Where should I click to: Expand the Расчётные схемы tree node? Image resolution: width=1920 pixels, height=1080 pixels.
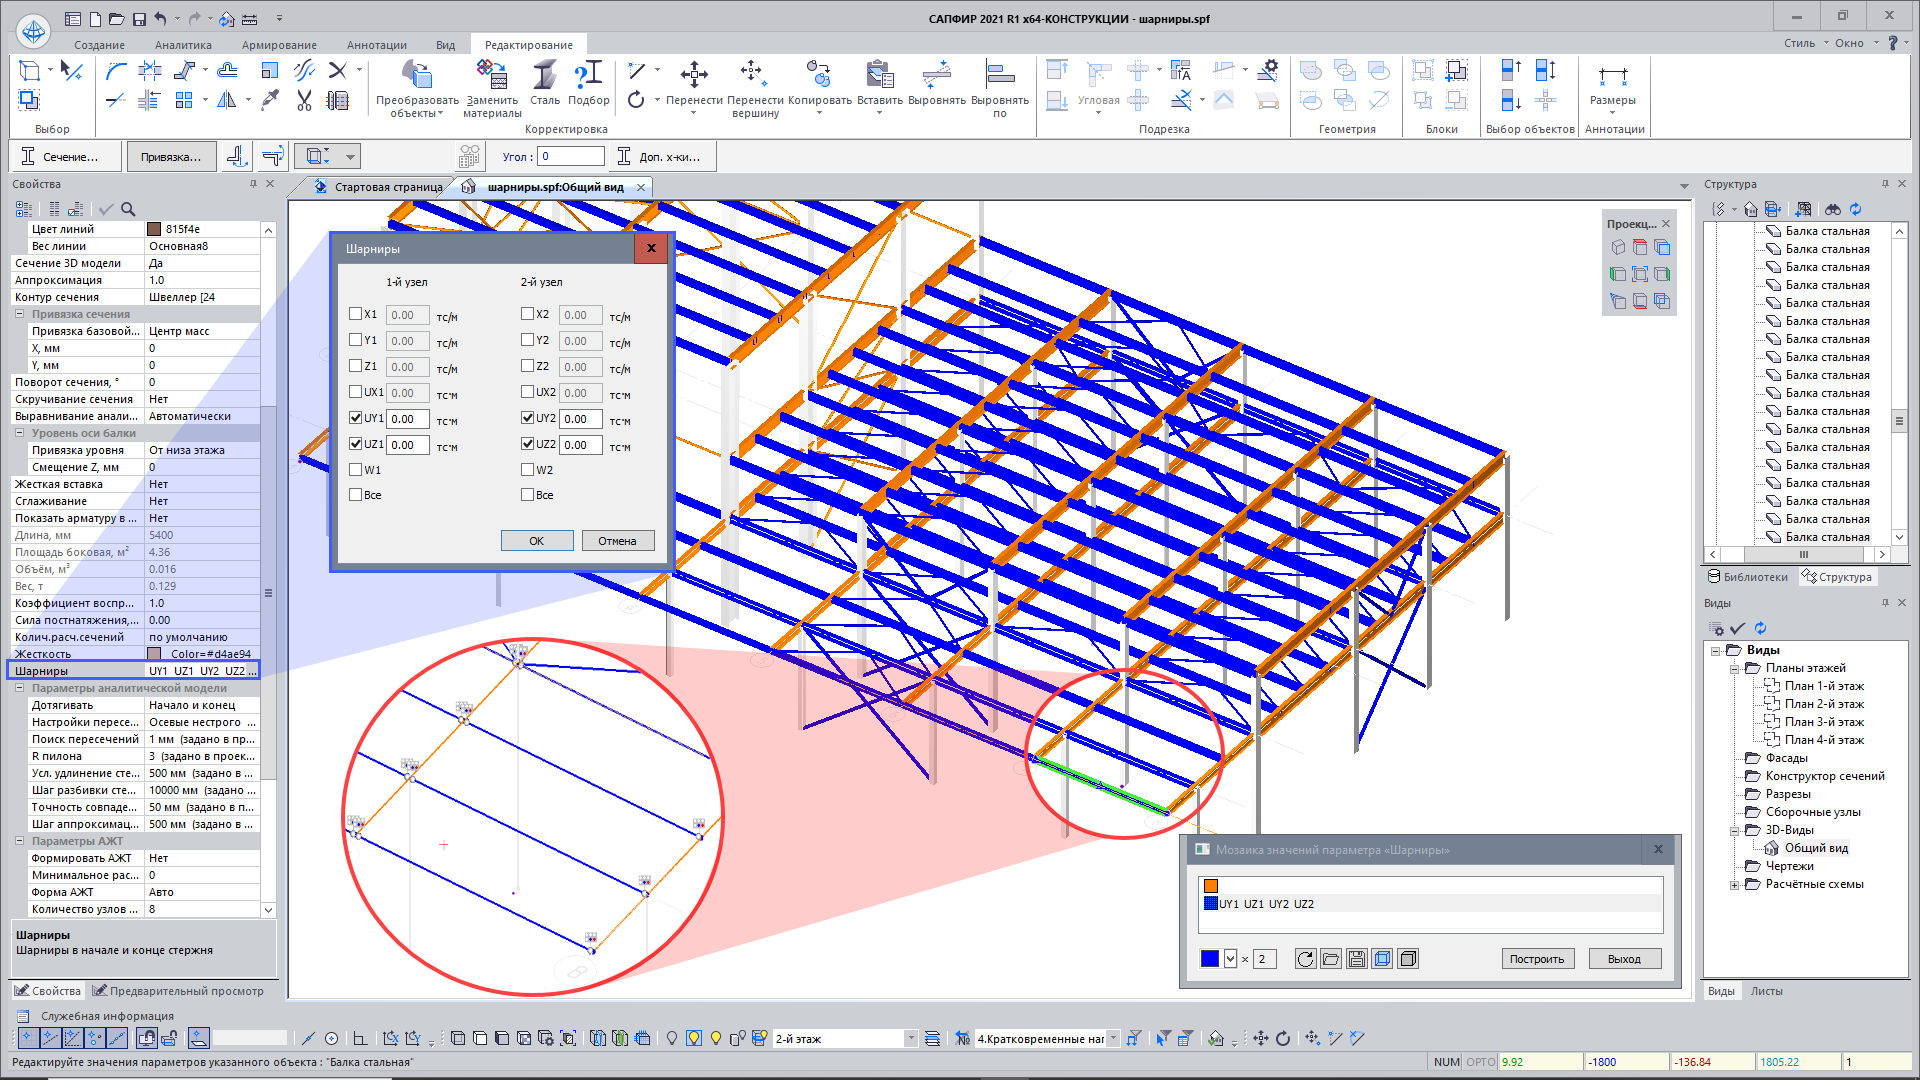pyautogui.click(x=1734, y=885)
